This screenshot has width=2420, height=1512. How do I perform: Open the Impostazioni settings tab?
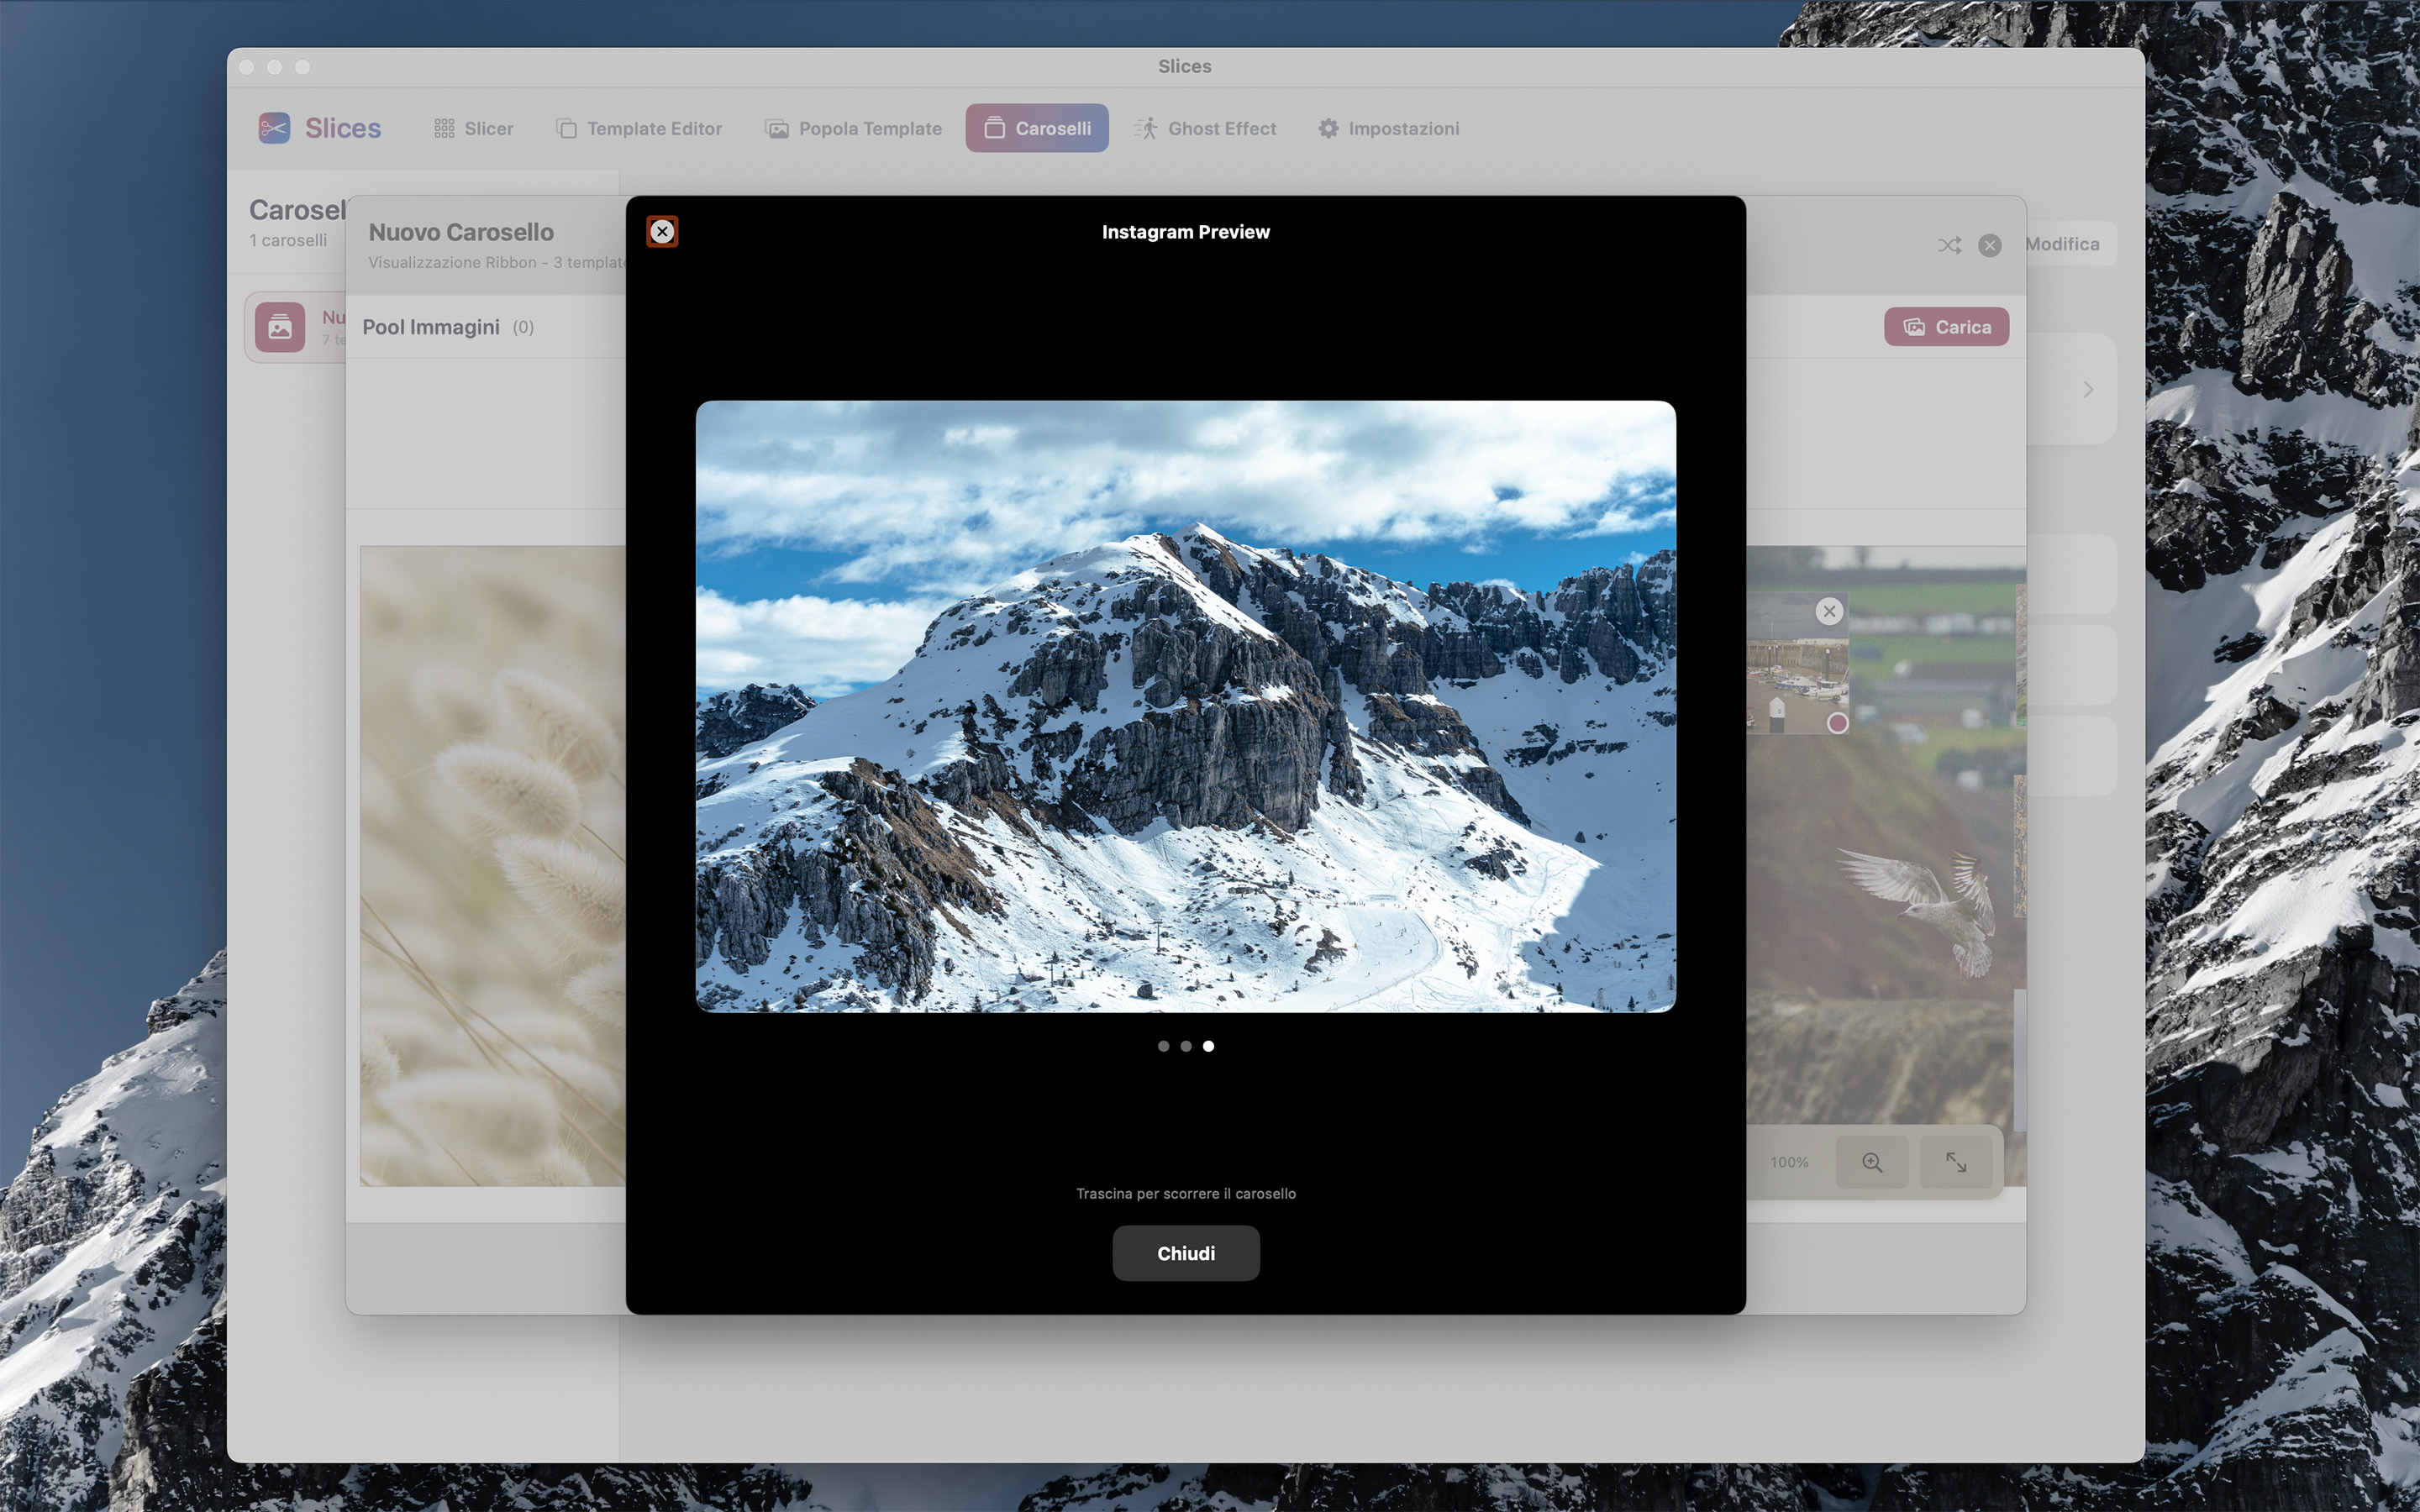click(1389, 128)
